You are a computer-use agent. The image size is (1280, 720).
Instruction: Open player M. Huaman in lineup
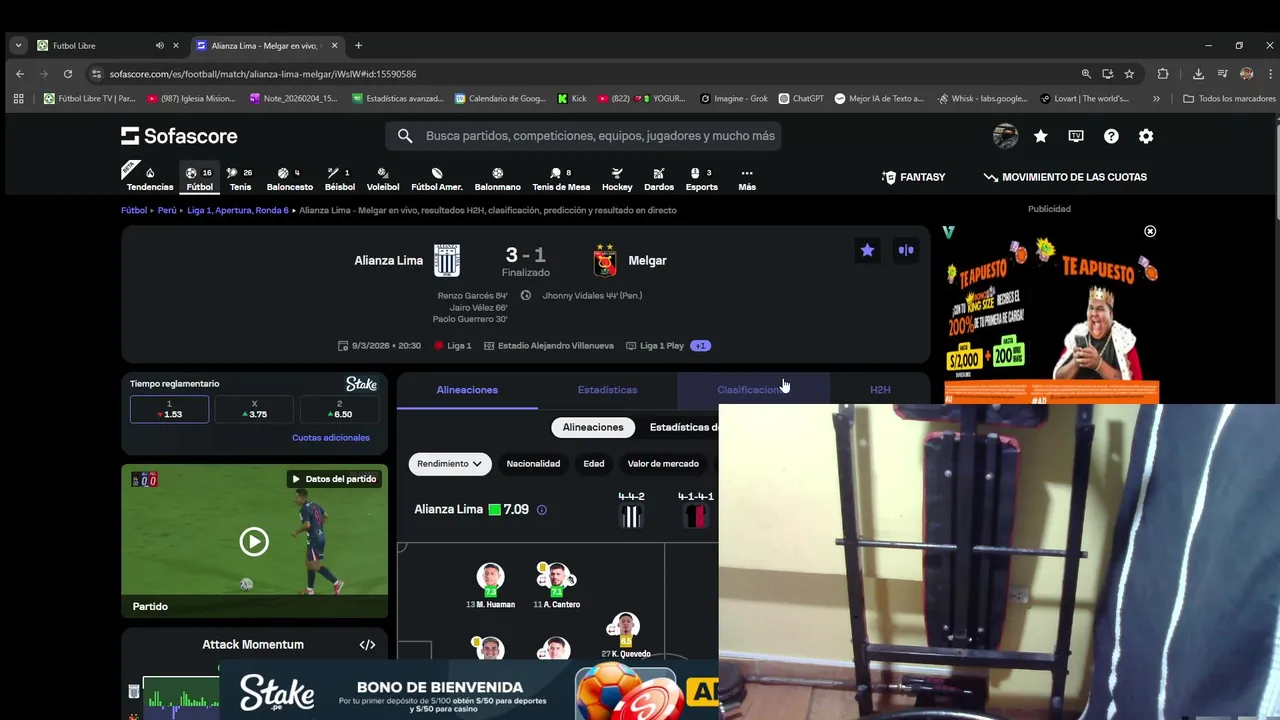point(490,585)
